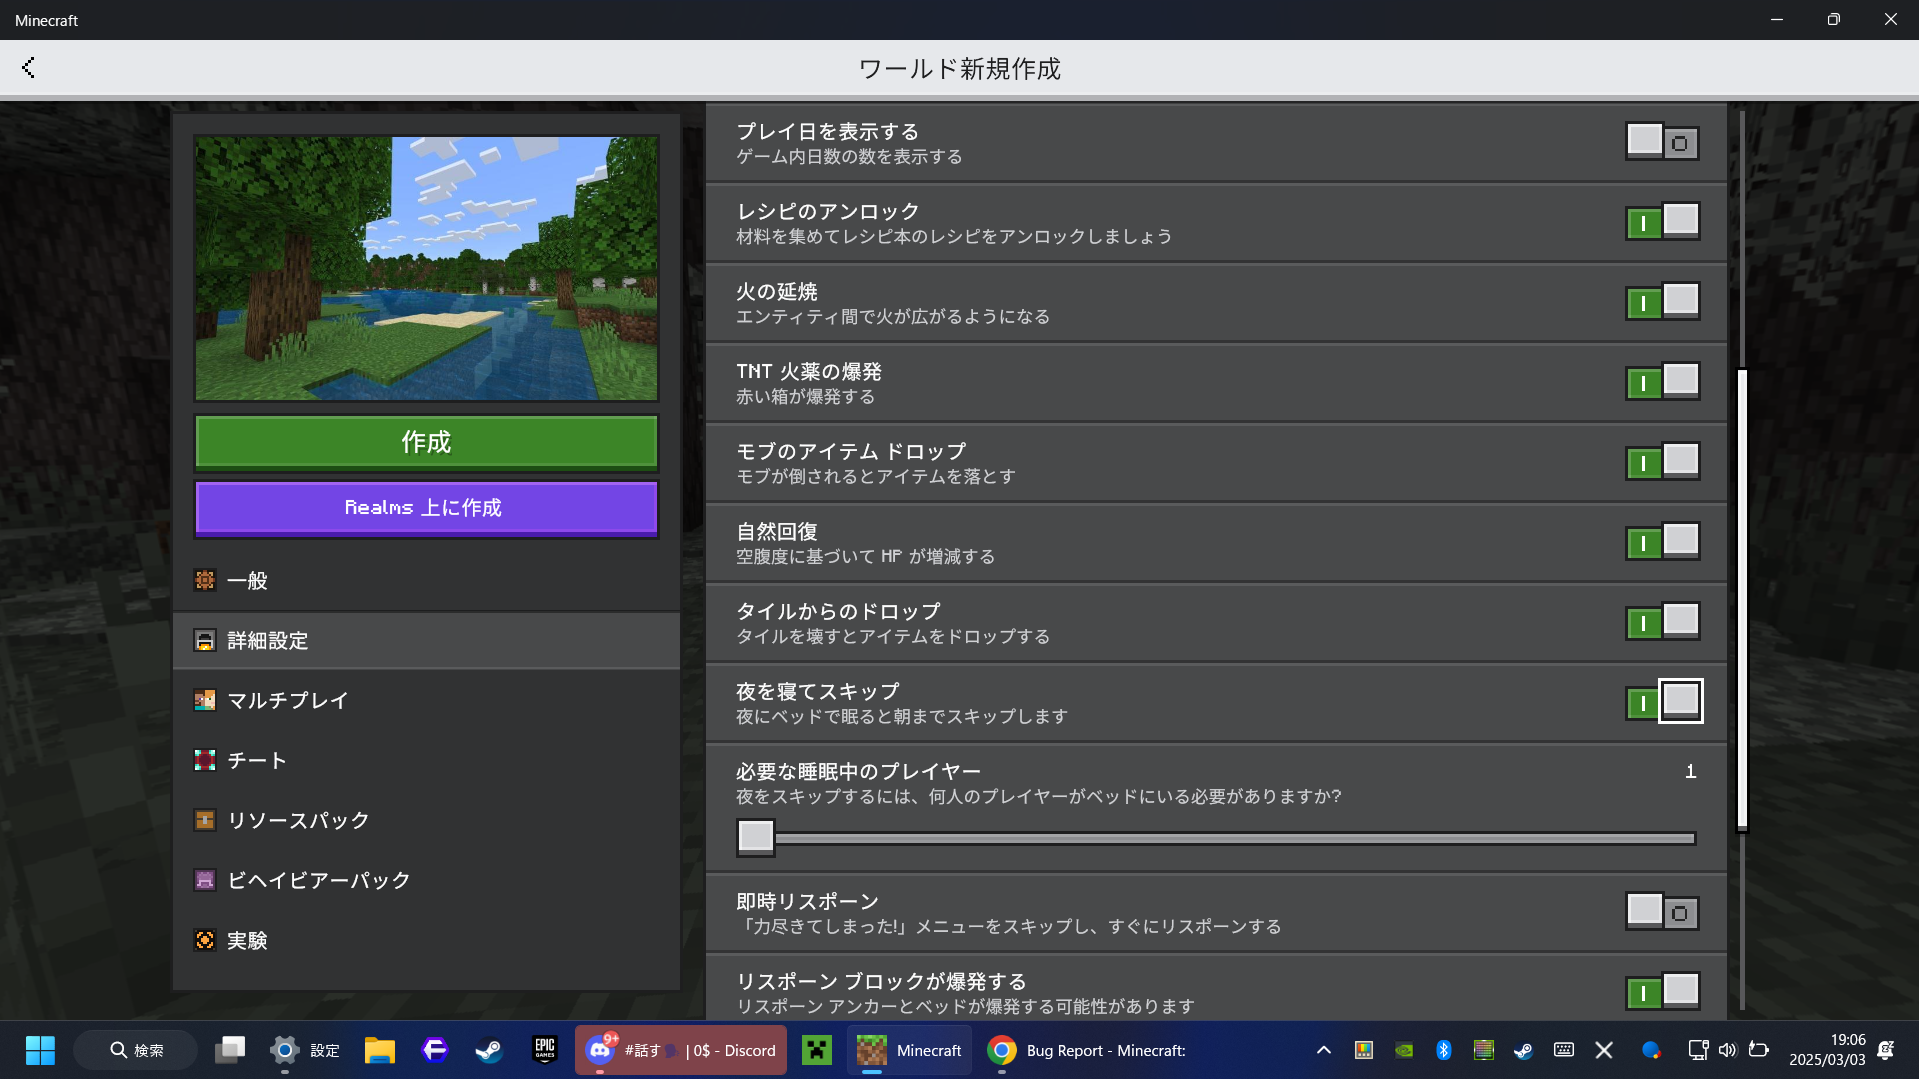1919x1079 pixels.
Task: Click the 実験 experiments icon
Action: click(x=205, y=941)
